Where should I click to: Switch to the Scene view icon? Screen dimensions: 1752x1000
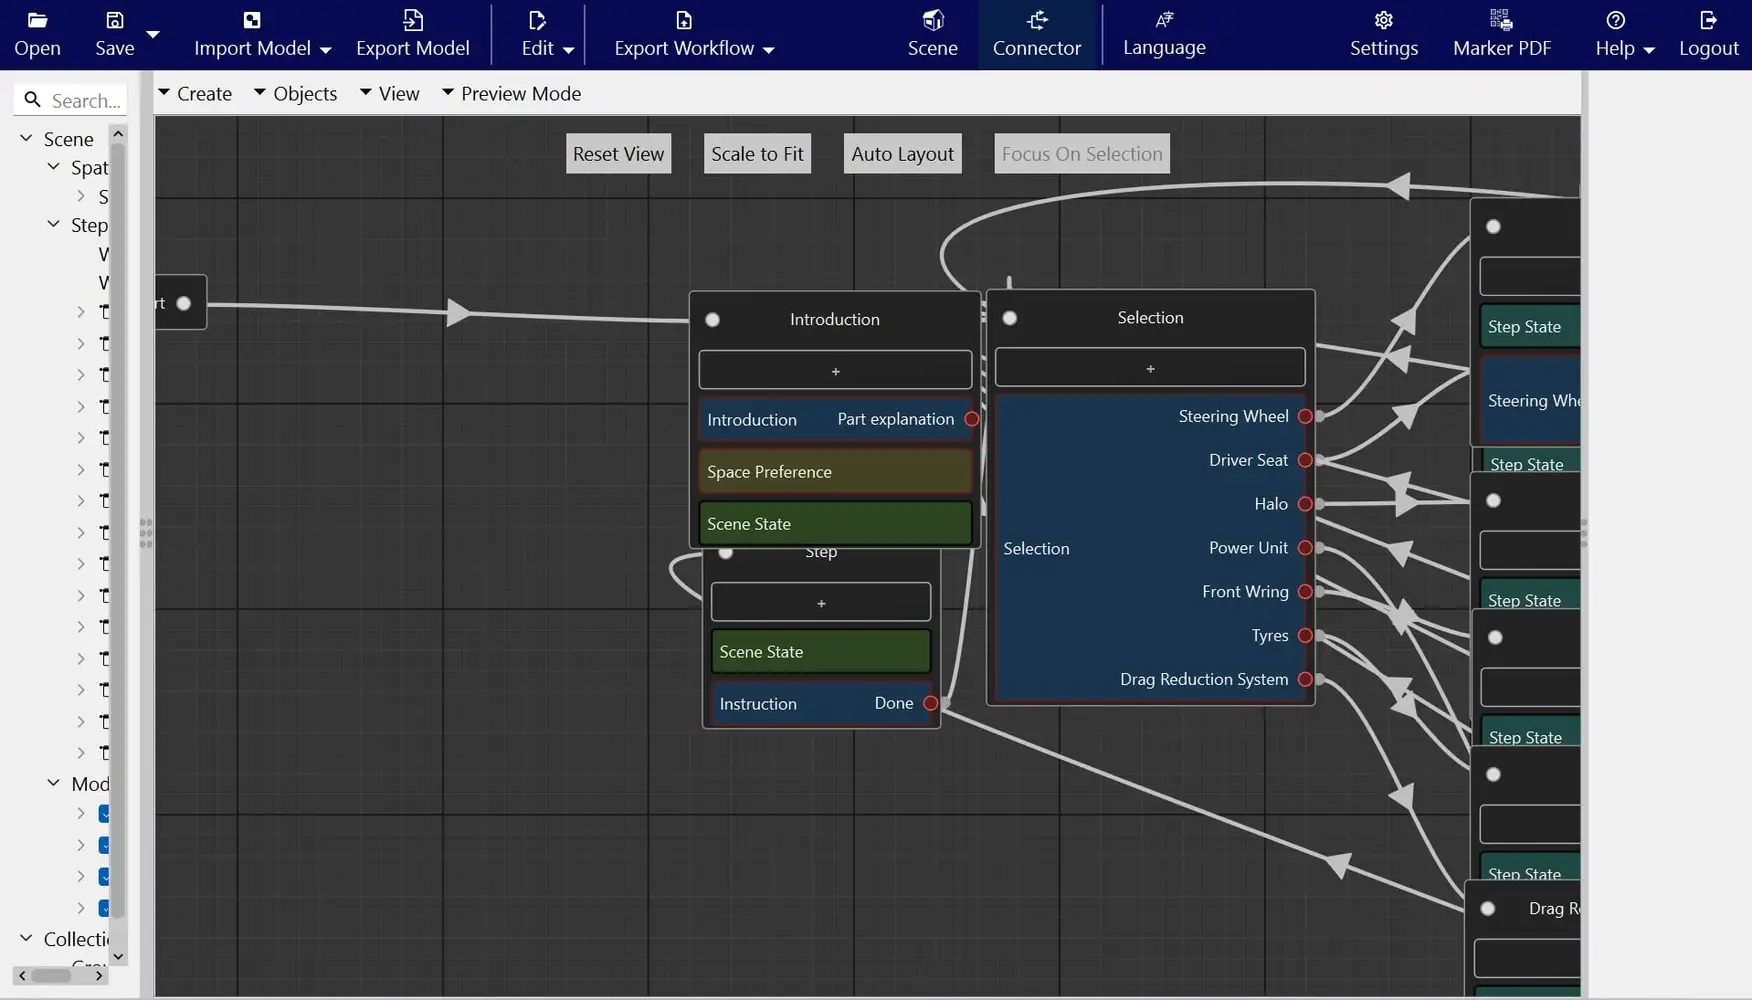[933, 20]
